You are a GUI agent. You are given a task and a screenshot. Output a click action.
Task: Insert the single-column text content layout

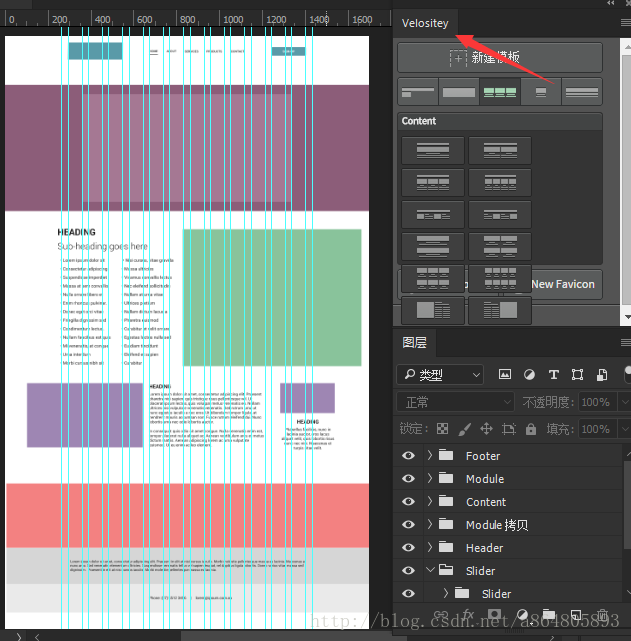[x=433, y=150]
